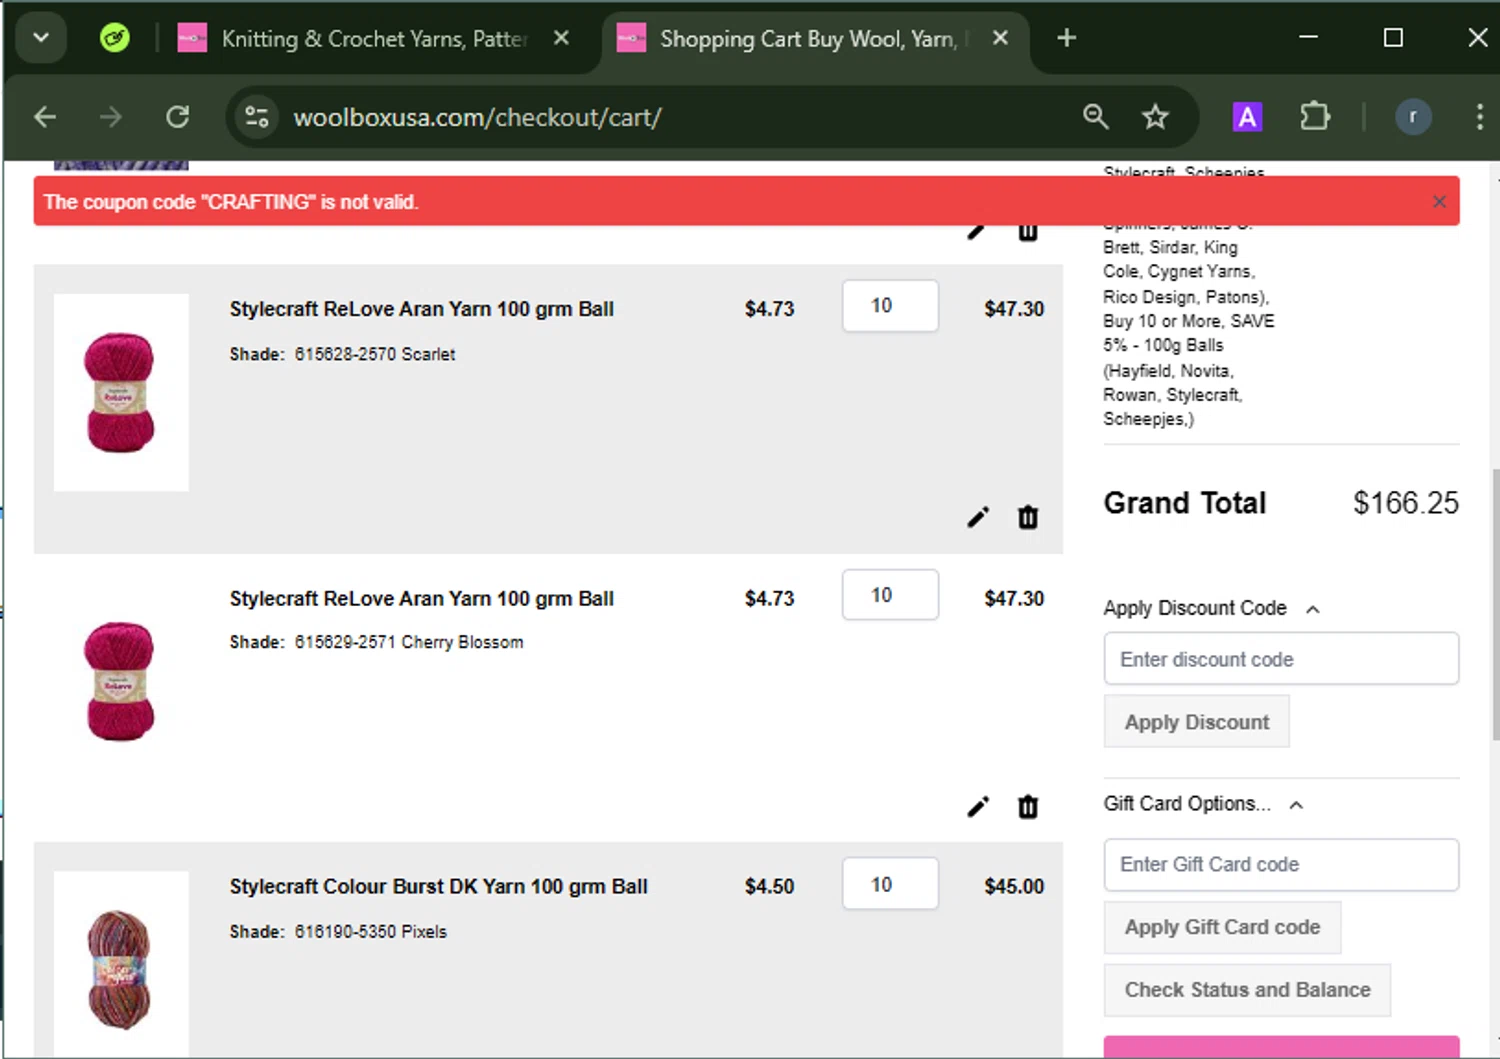
Task: Click the green circular browser icon
Action: 115,38
